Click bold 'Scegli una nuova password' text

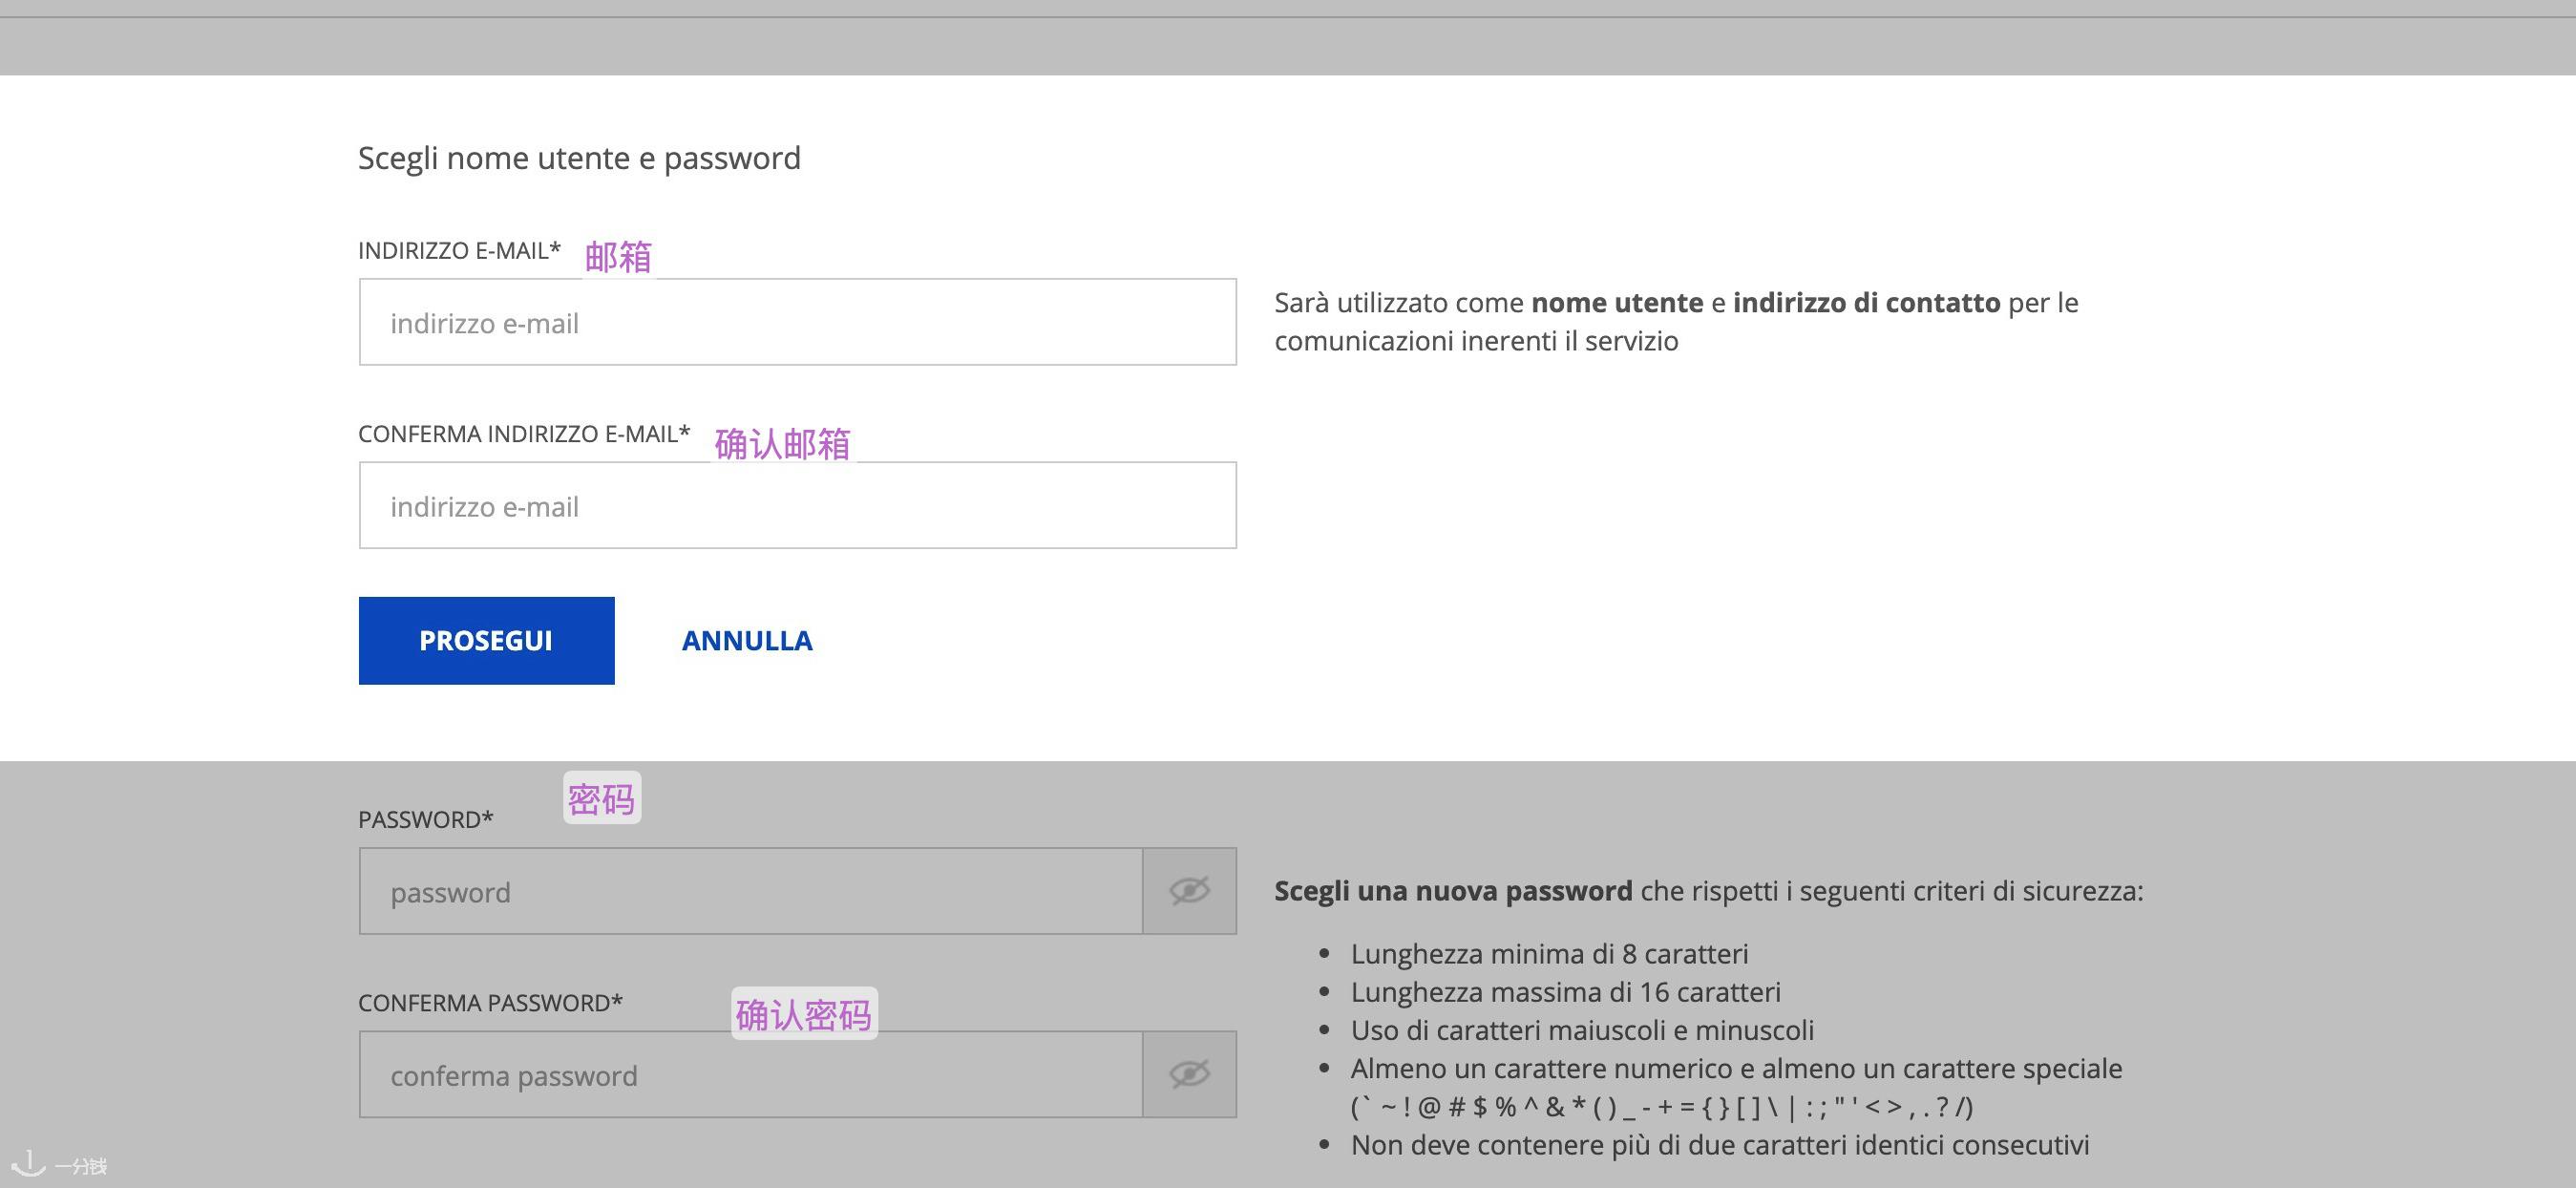click(x=1452, y=891)
